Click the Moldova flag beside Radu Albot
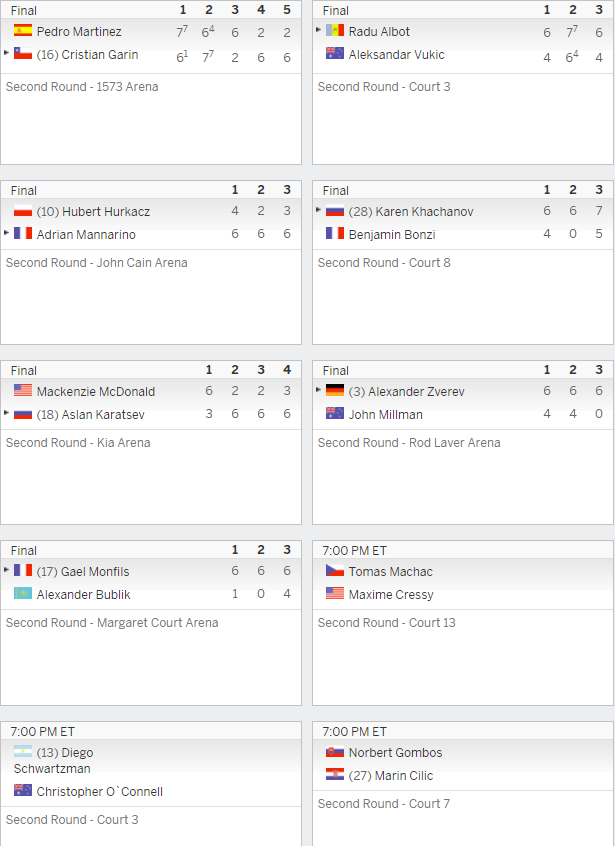615x846 pixels. 335,30
